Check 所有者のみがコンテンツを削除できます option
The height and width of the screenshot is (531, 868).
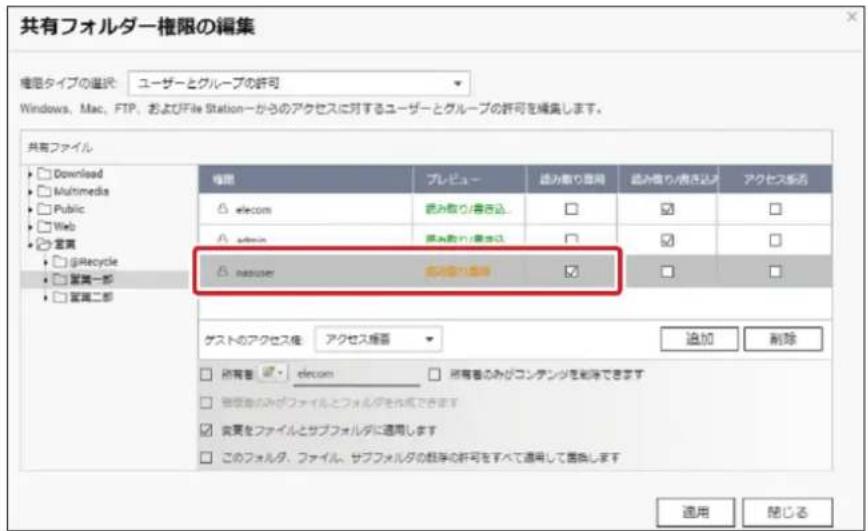[x=435, y=375]
